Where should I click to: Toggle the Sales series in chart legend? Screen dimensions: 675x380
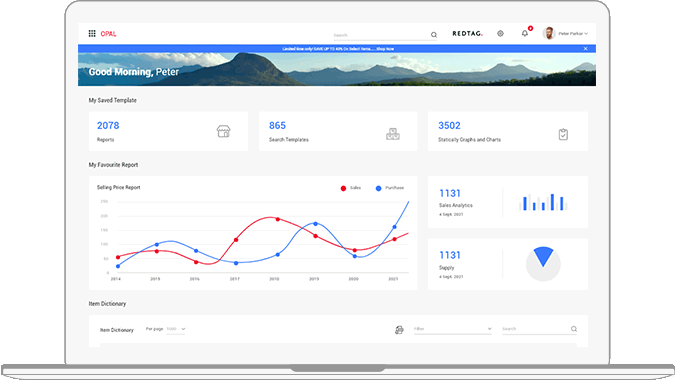pos(351,188)
